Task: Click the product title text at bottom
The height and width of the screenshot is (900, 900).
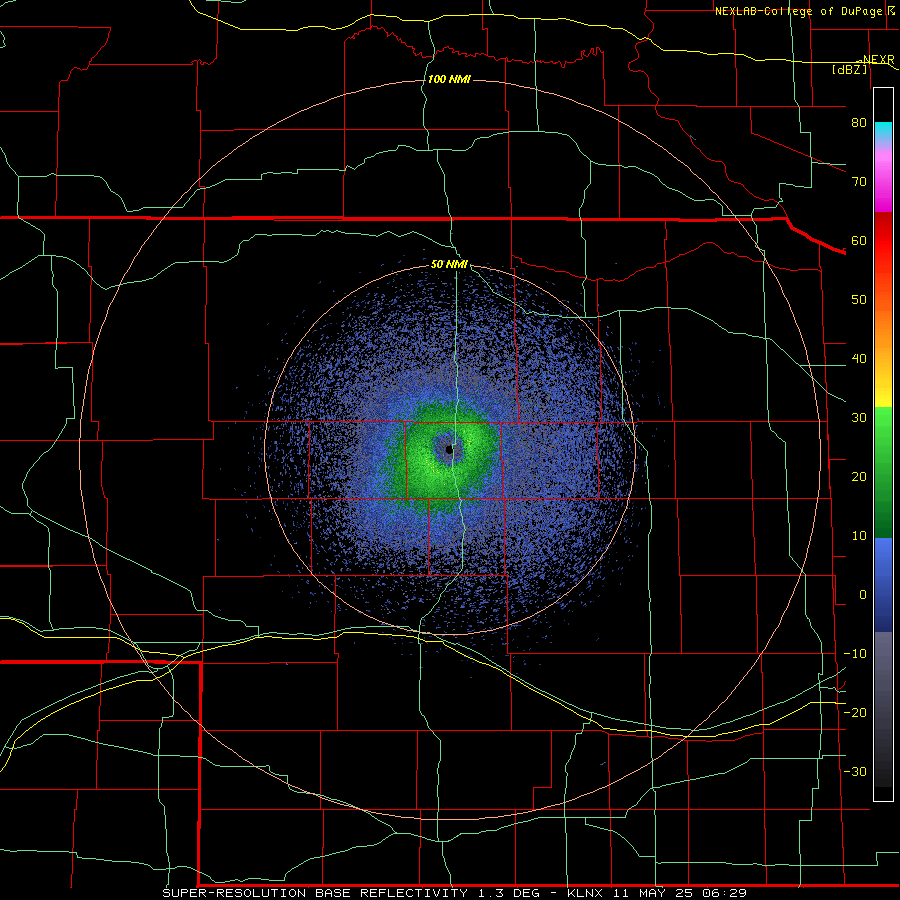Action: click(x=455, y=893)
